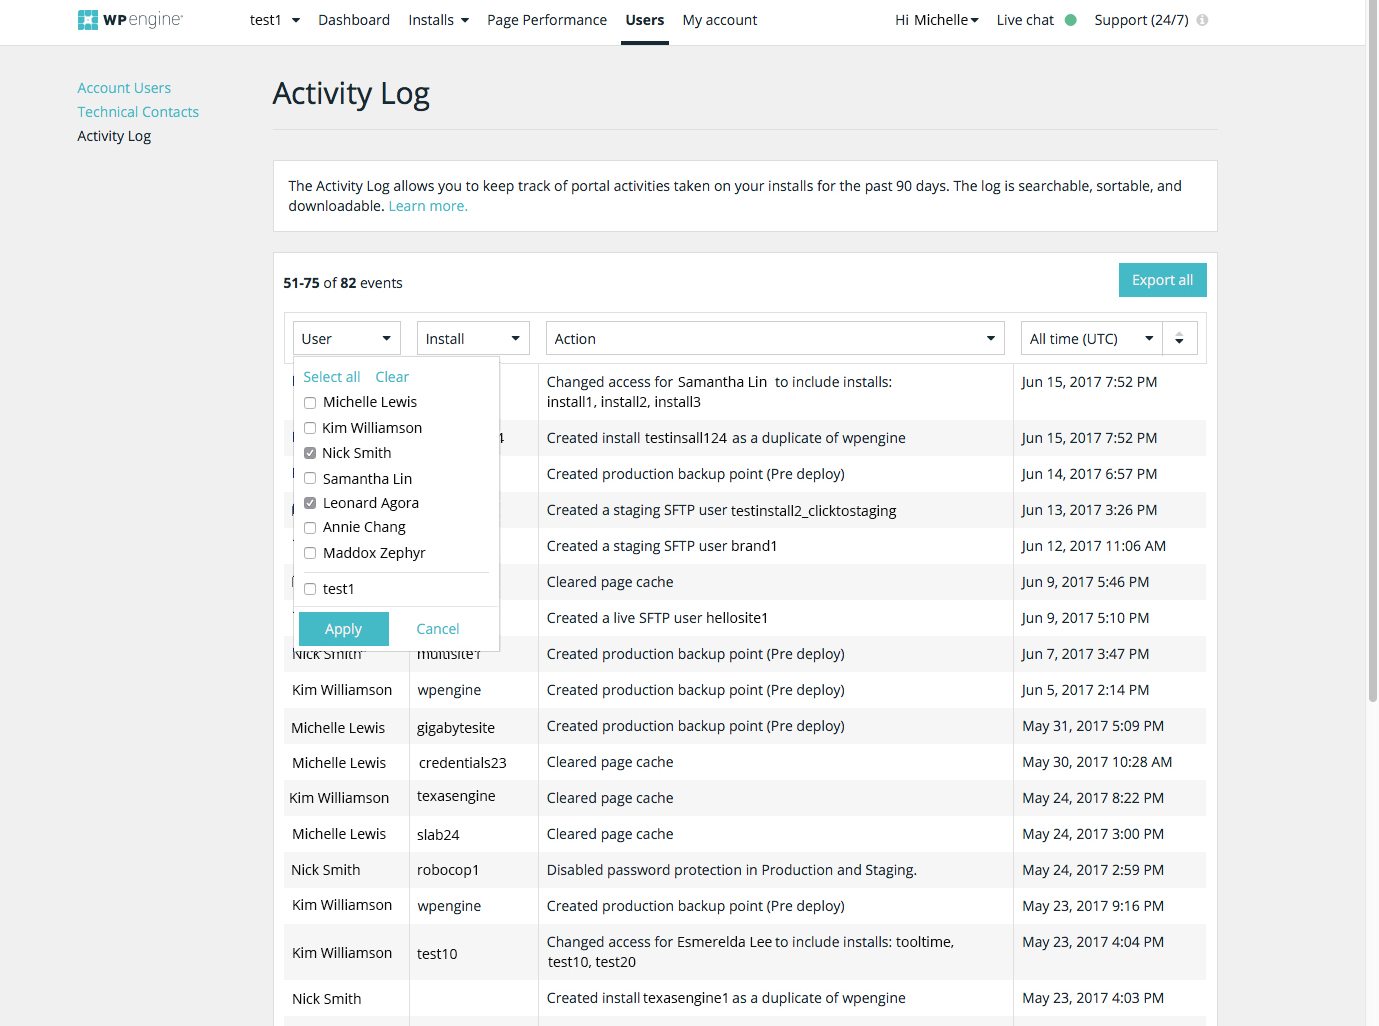Open Page Performance in navigation
Viewport: 1379px width, 1026px height.
pos(547,20)
